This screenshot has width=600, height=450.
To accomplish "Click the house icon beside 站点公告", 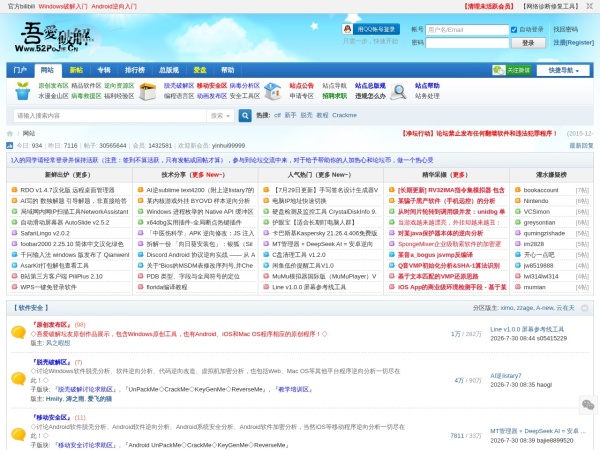I will (273, 91).
